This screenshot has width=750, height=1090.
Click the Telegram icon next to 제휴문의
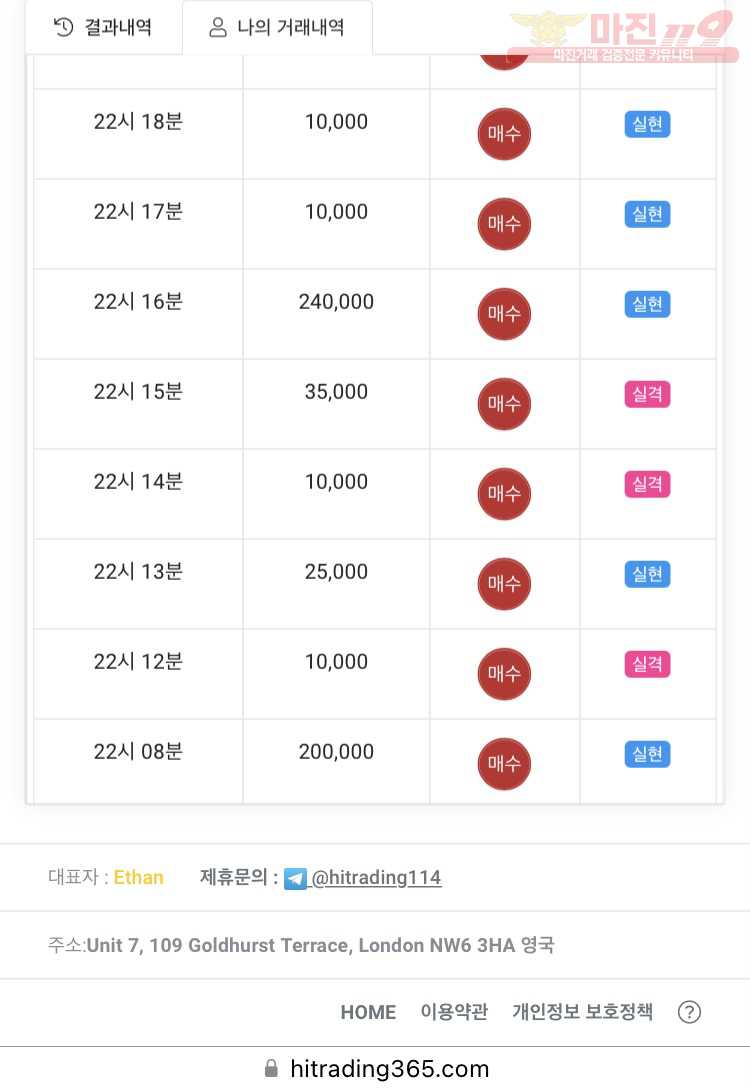click(295, 879)
